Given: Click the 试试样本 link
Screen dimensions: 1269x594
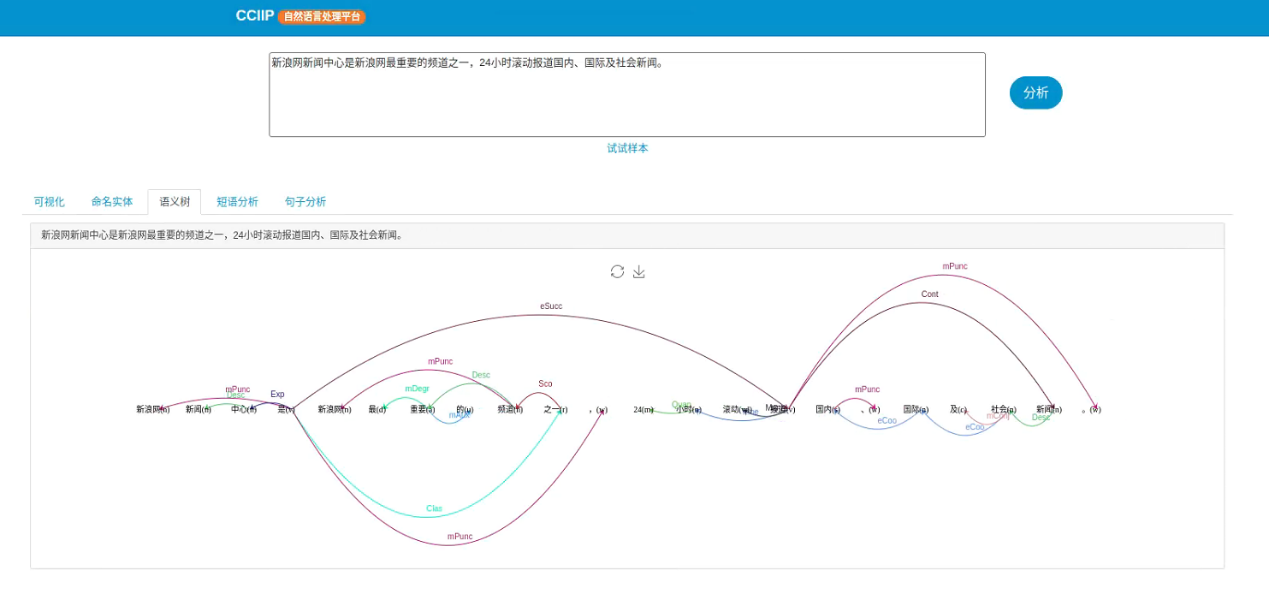Looking at the screenshot, I should (x=627, y=148).
